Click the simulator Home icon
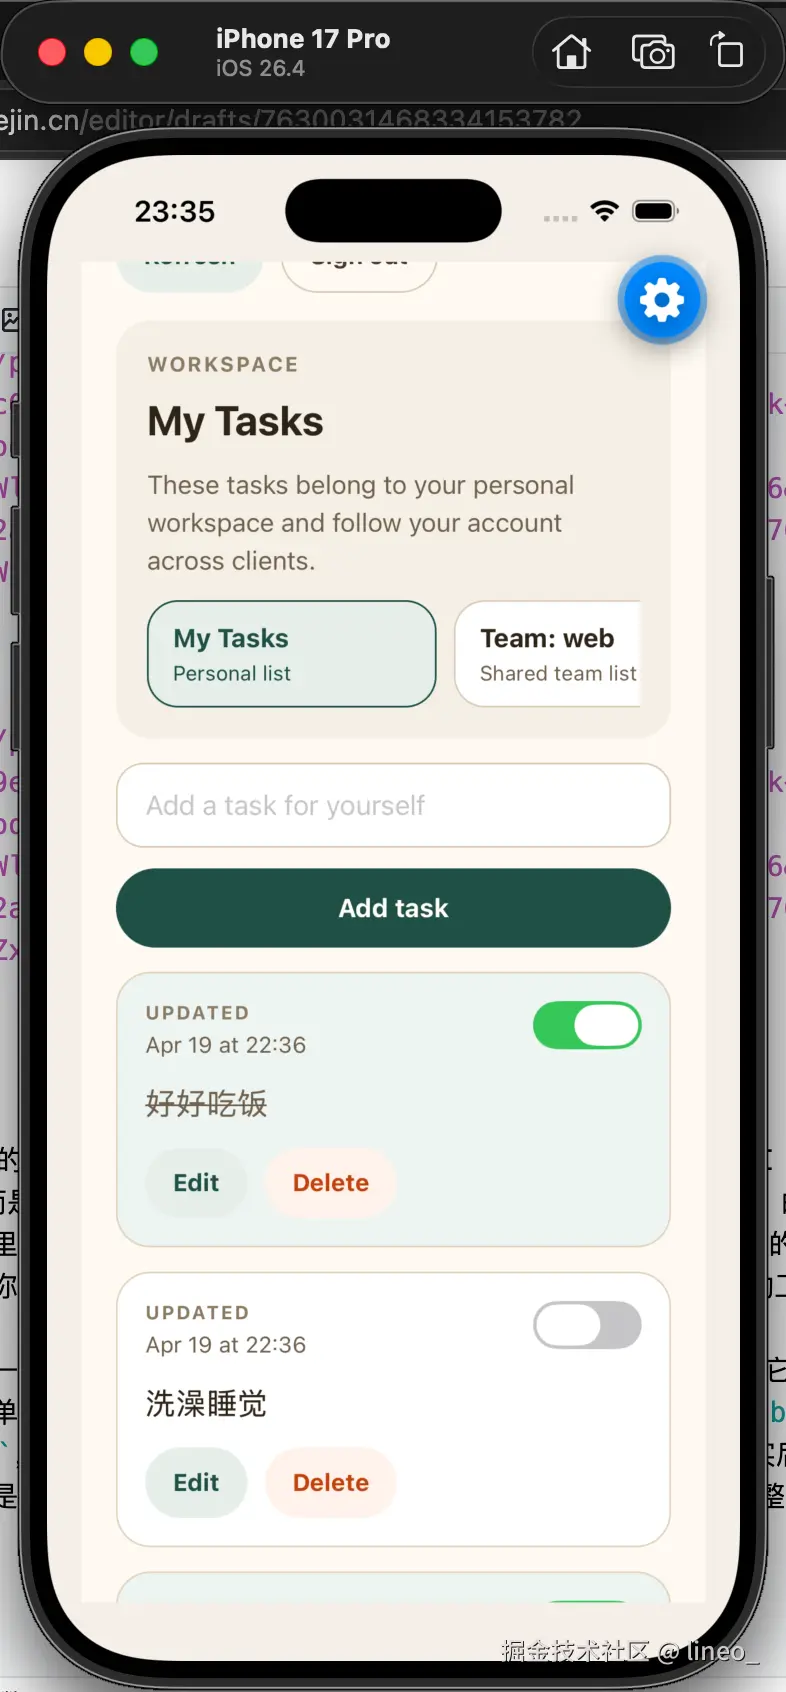The image size is (786, 1692). 572,52
